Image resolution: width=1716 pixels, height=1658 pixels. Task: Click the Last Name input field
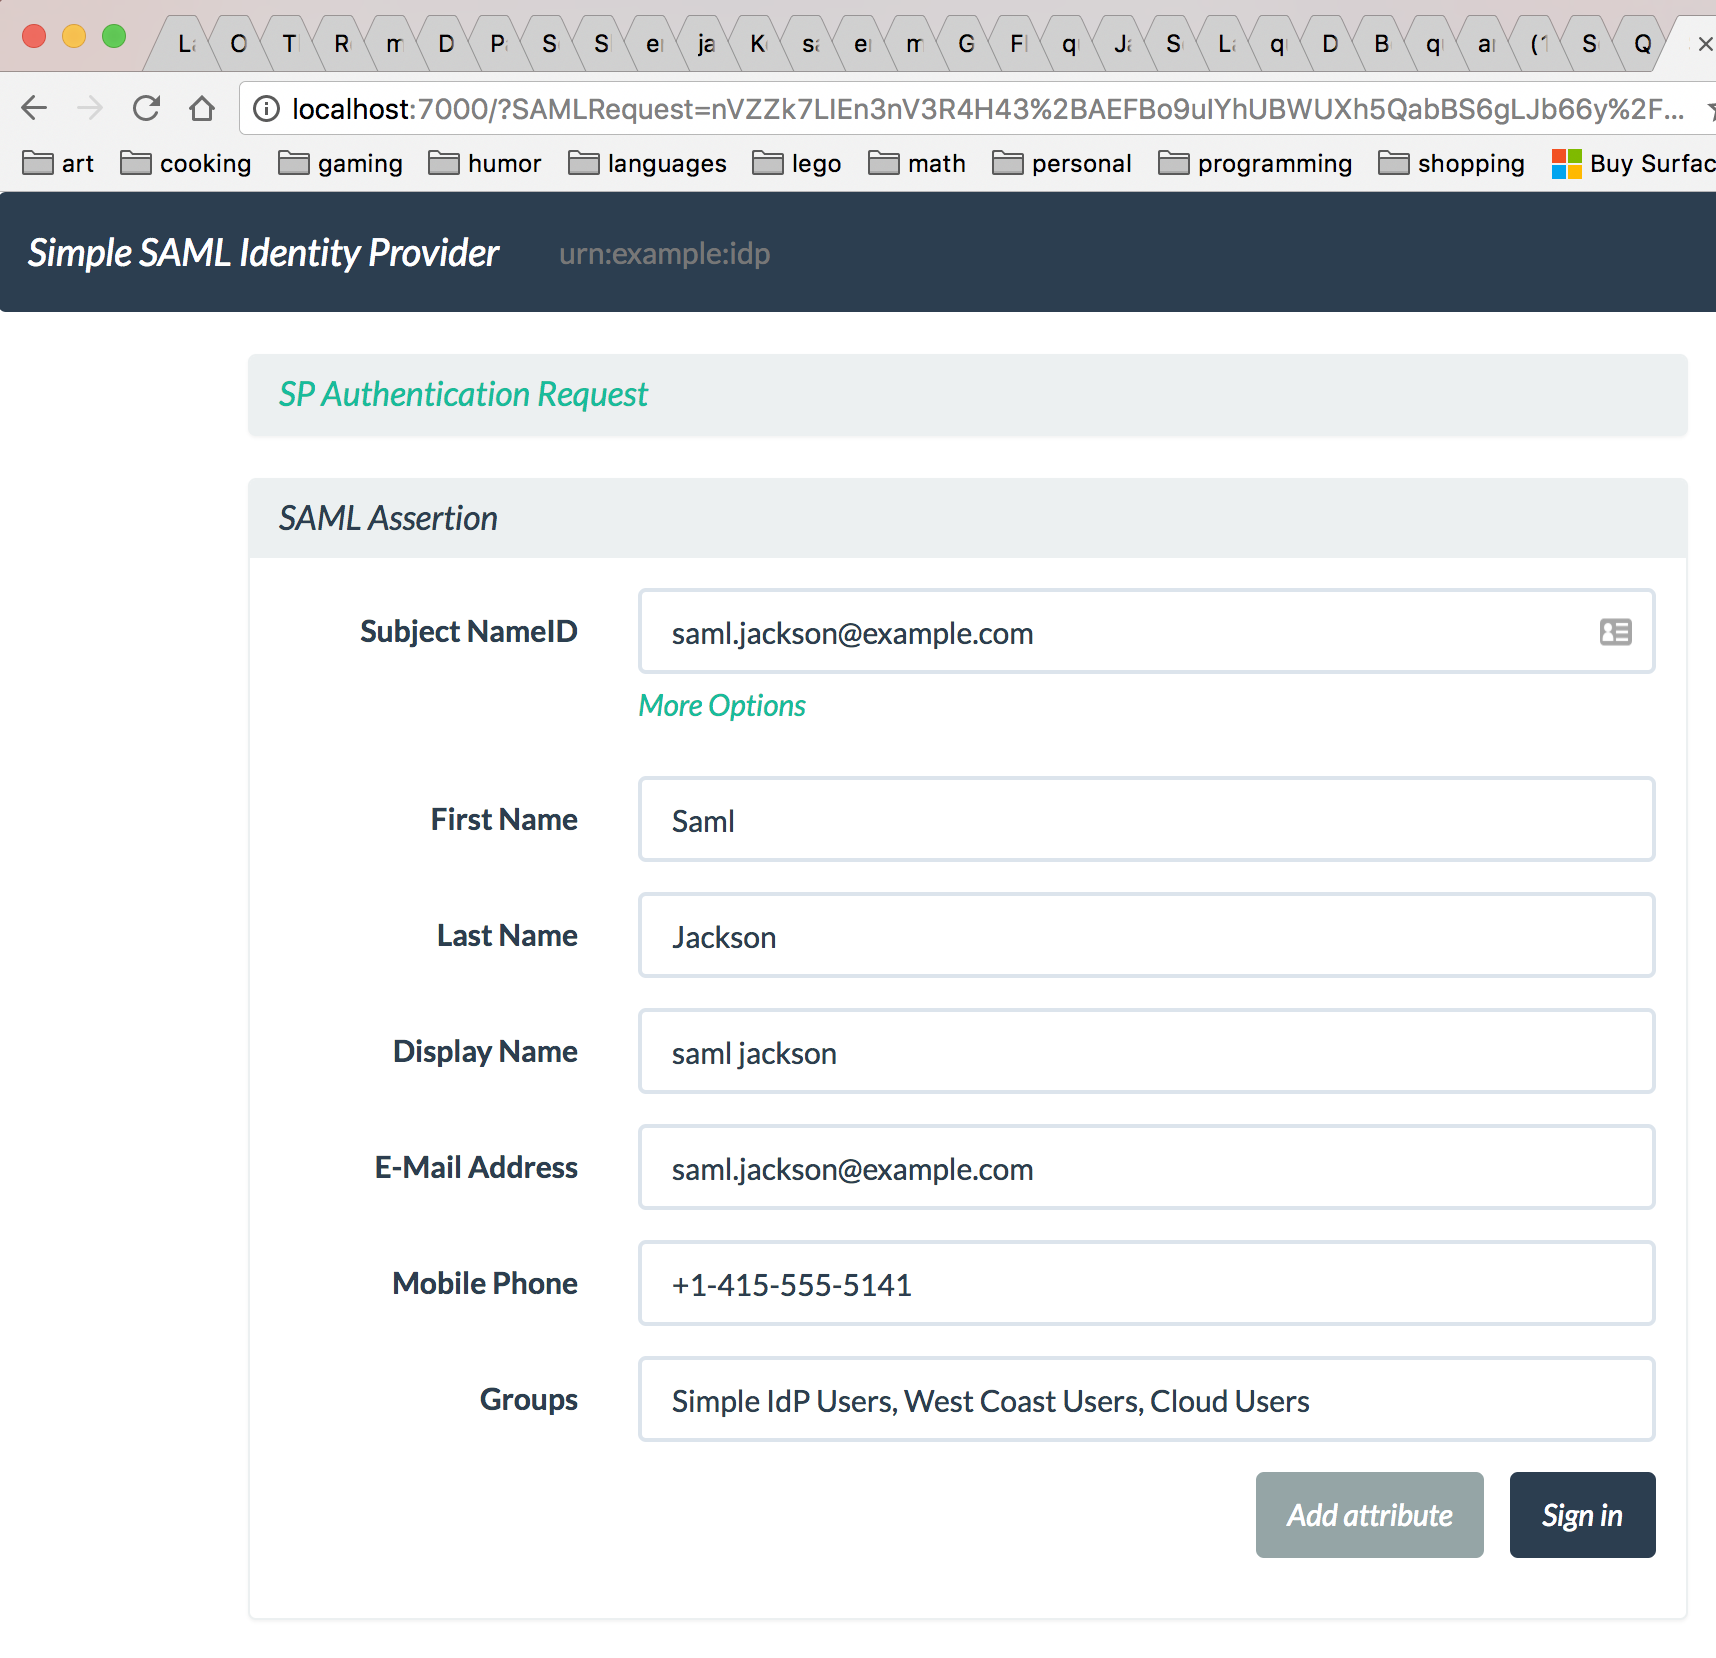tap(1147, 935)
